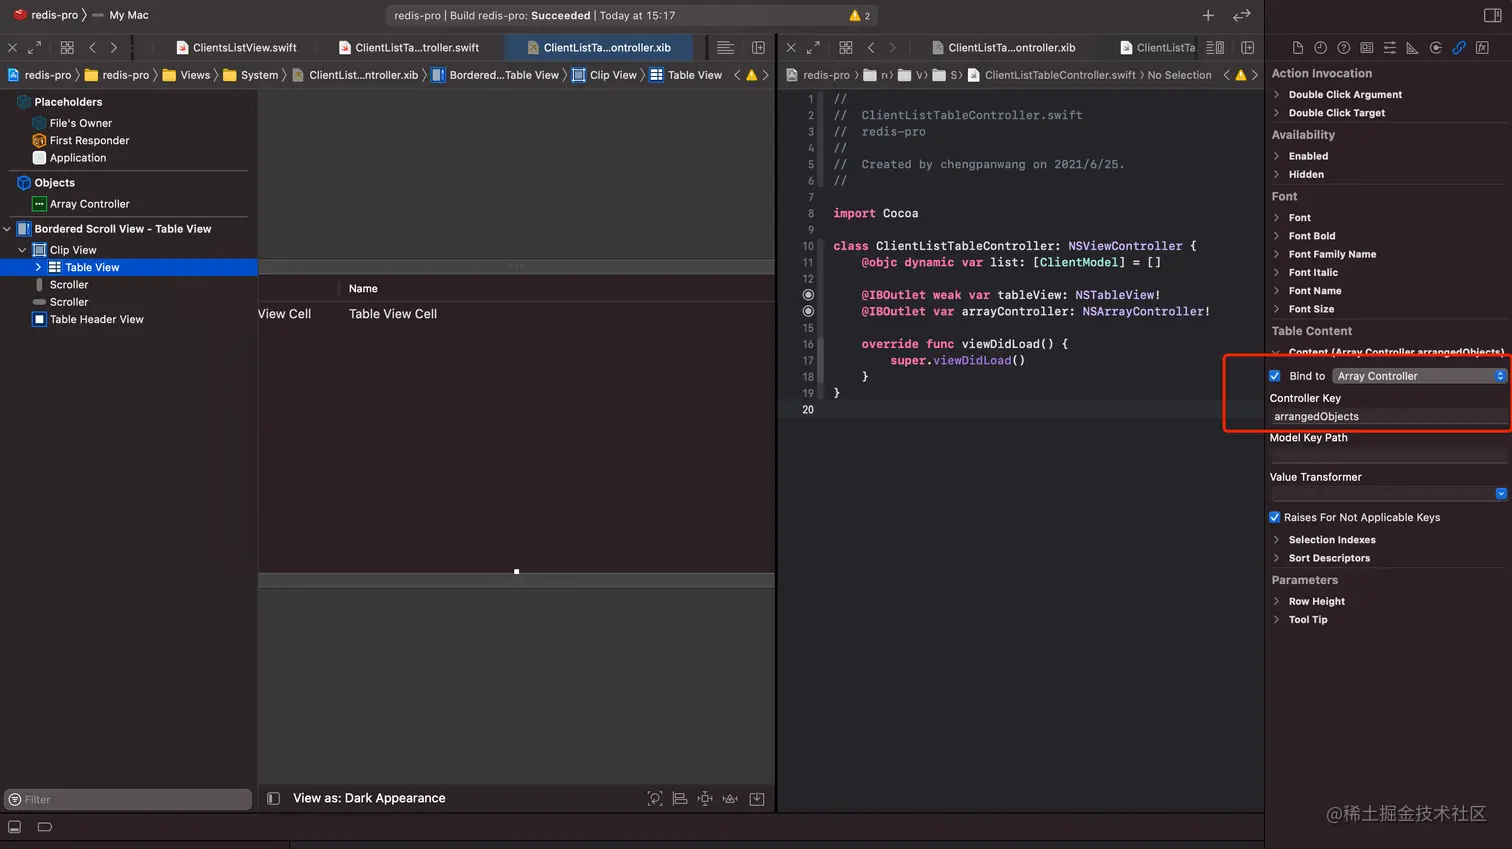This screenshot has height=849, width=1512.
Task: Open the Bindings inspector link icon
Action: point(1459,48)
